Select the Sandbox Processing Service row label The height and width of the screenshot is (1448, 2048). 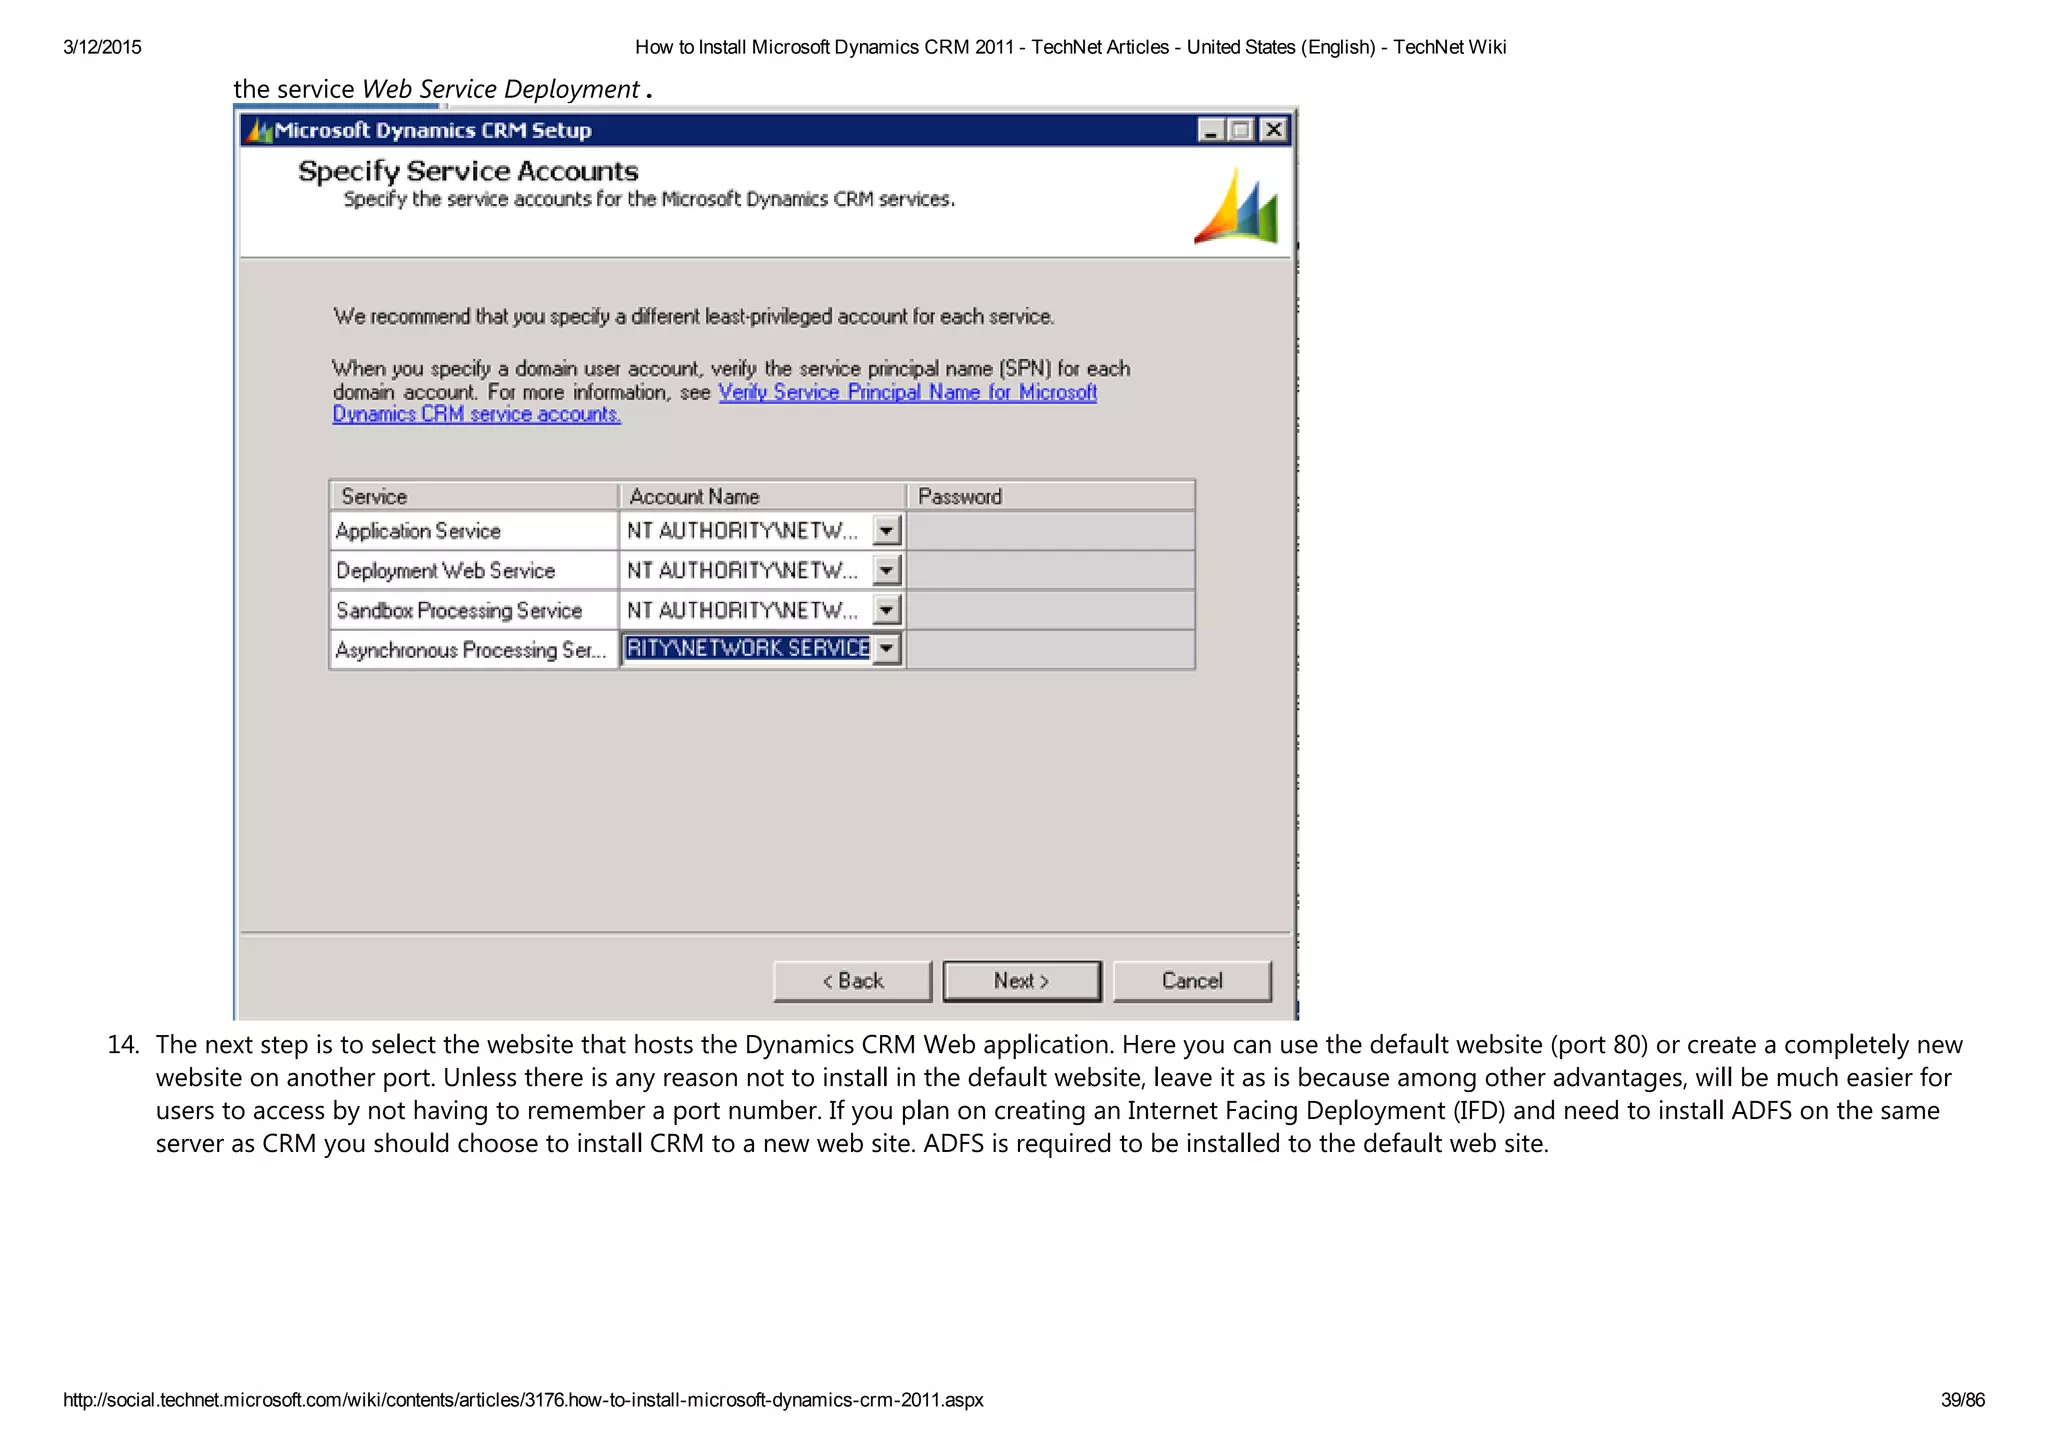(x=459, y=610)
